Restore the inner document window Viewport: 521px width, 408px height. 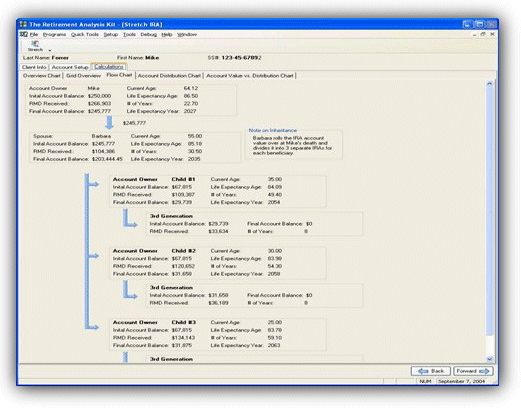(x=483, y=34)
